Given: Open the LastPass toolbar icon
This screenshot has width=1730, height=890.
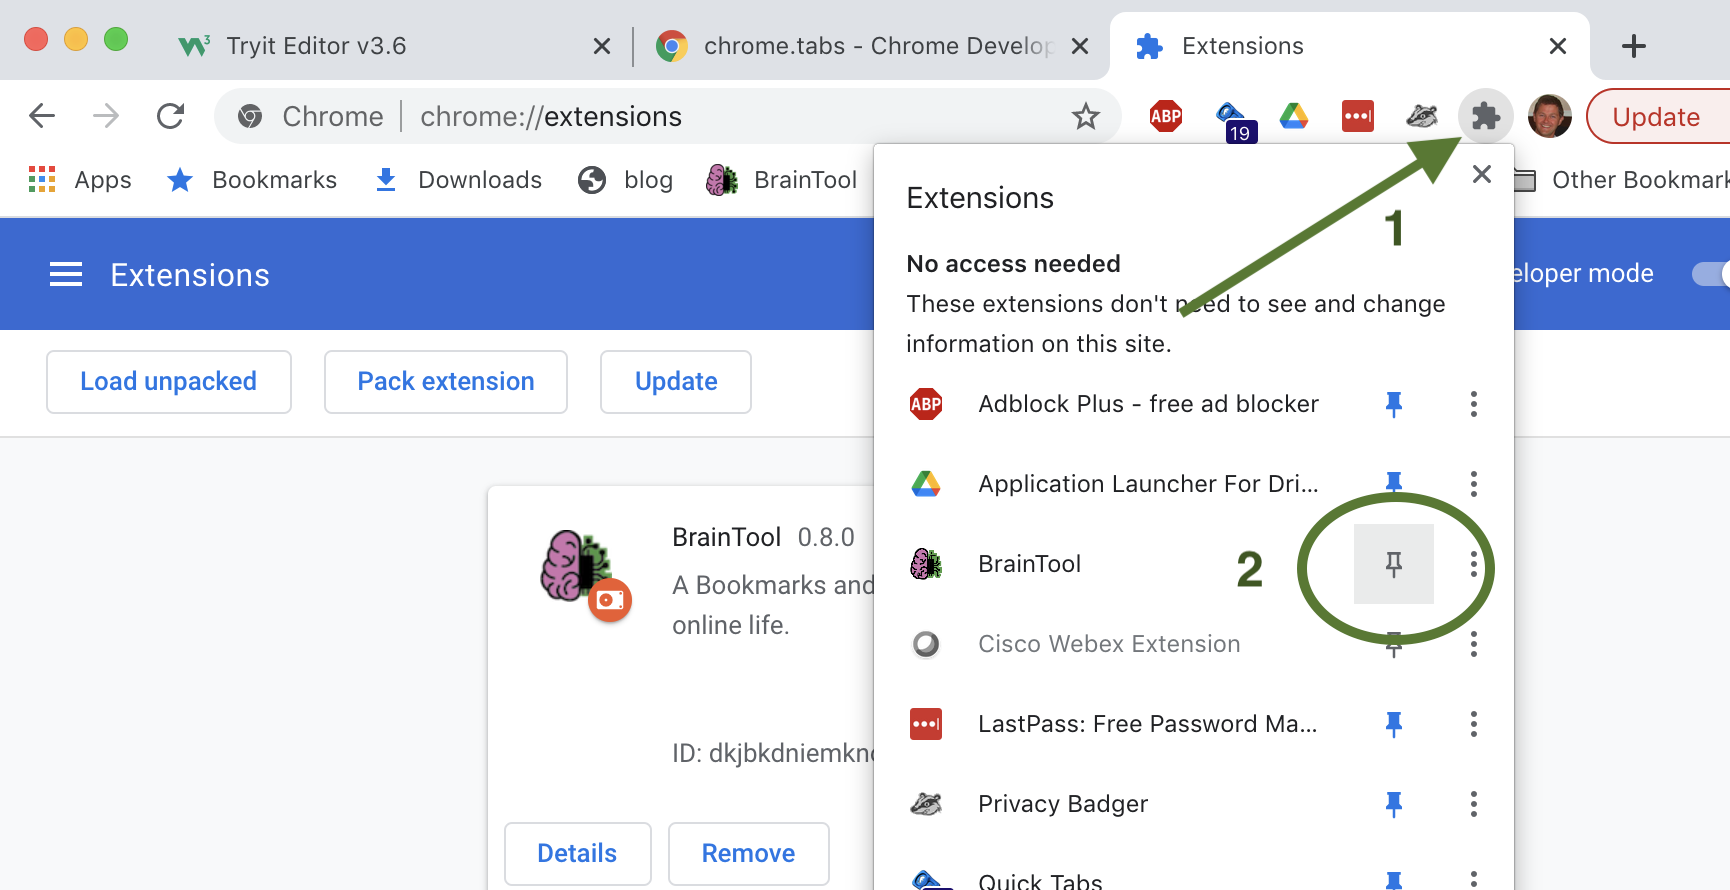Looking at the screenshot, I should pyautogui.click(x=1358, y=116).
